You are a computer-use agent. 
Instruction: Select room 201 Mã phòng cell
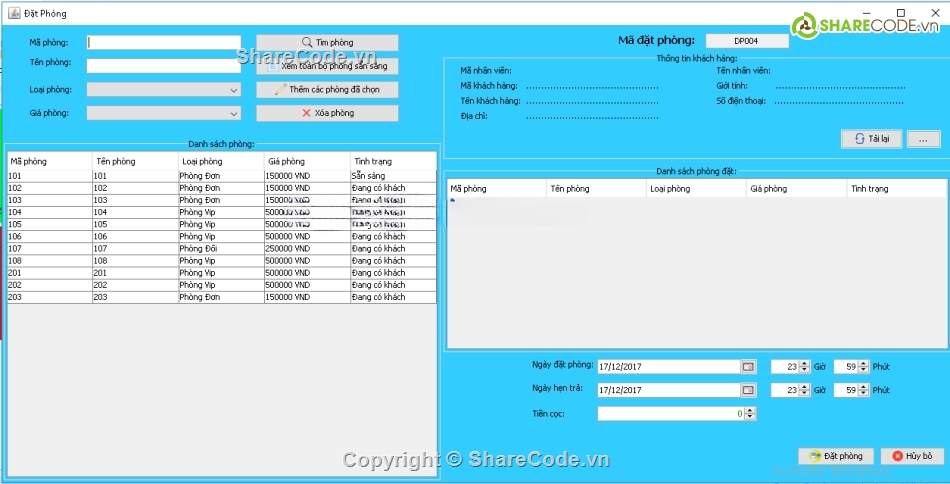[x=50, y=273]
